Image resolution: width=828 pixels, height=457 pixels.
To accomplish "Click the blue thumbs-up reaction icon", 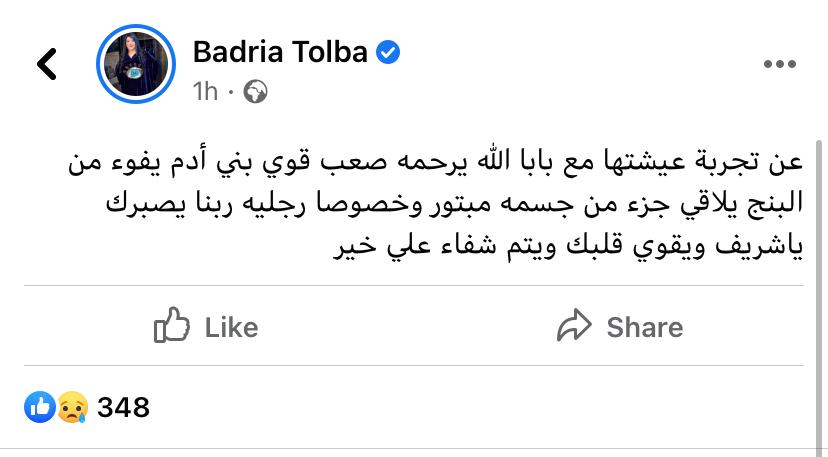I will pos(40,407).
